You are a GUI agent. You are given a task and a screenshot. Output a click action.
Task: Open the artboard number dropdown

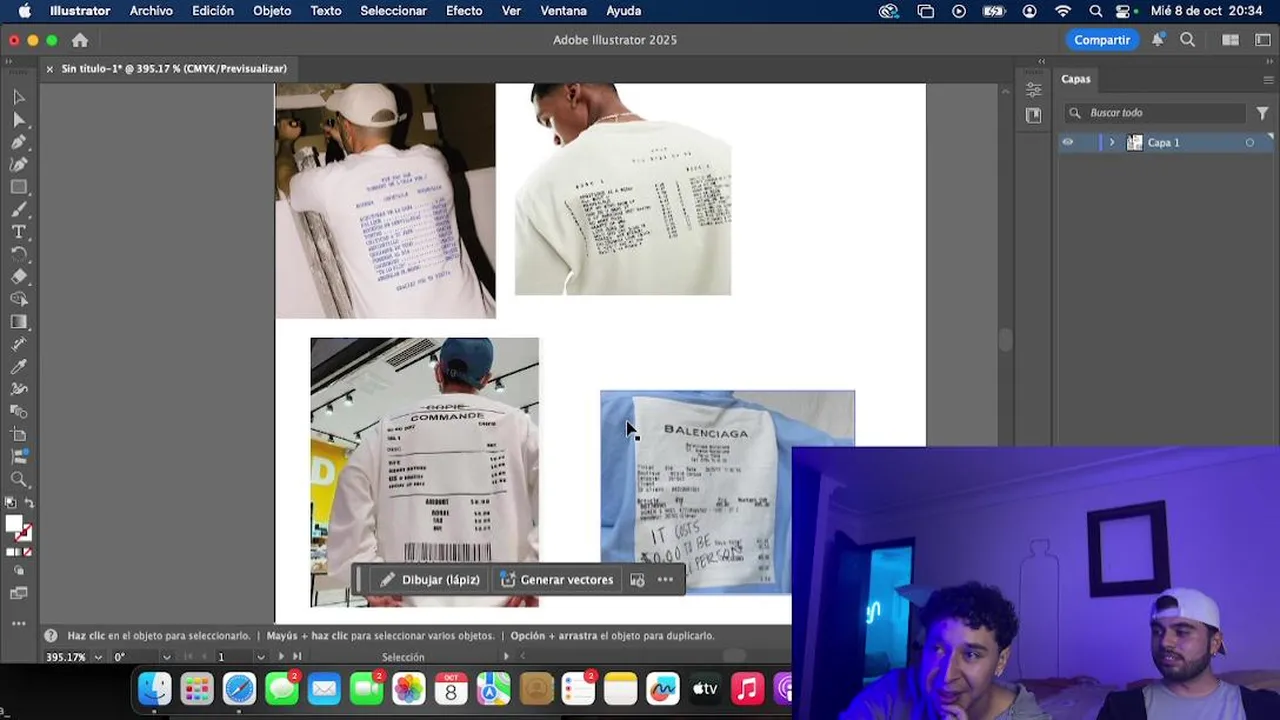tap(260, 657)
